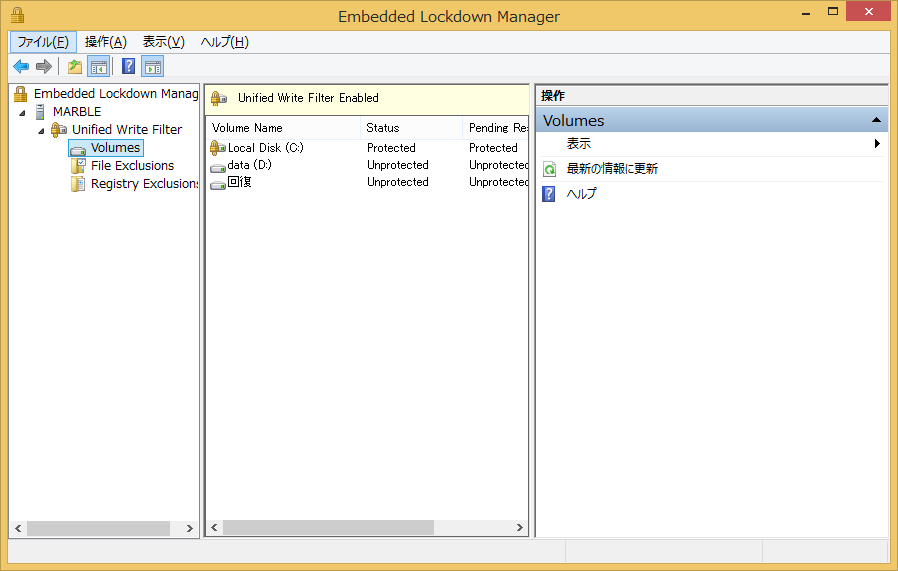
Task: Click the forward arrow toolbar icon
Action: pyautogui.click(x=44, y=66)
